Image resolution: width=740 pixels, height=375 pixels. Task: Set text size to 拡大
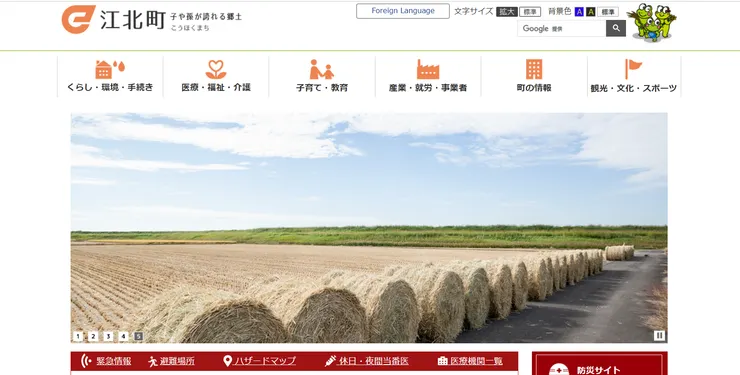pyautogui.click(x=506, y=12)
